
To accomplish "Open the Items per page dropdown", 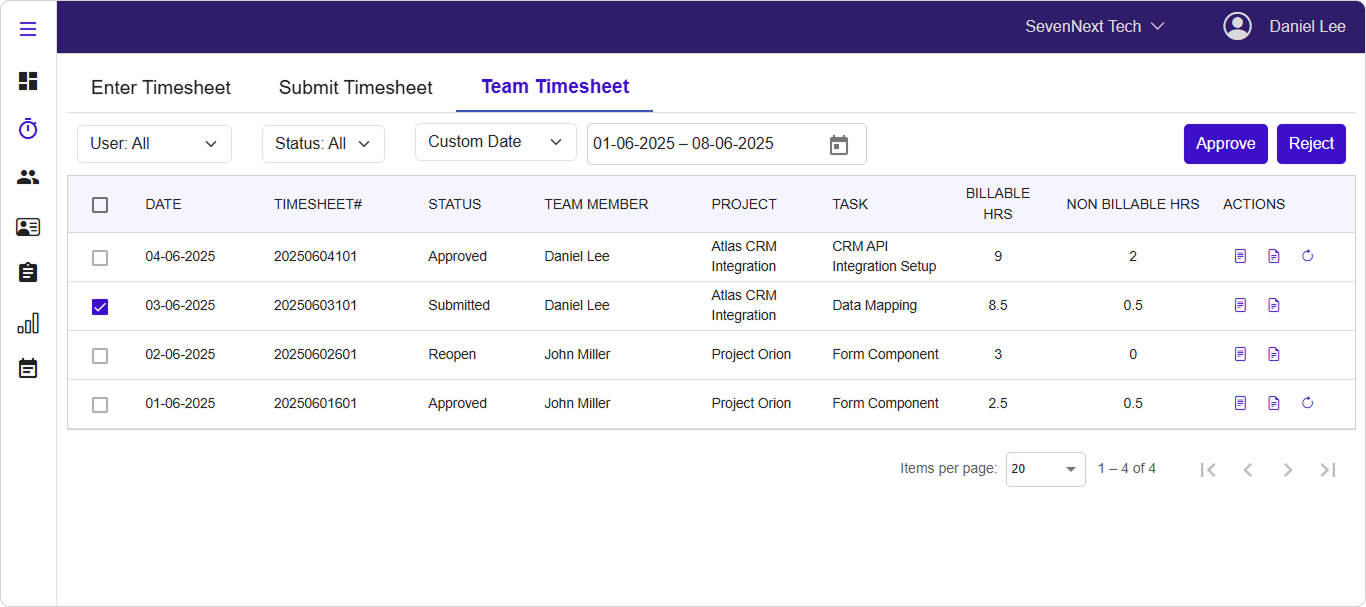I will pyautogui.click(x=1045, y=469).
